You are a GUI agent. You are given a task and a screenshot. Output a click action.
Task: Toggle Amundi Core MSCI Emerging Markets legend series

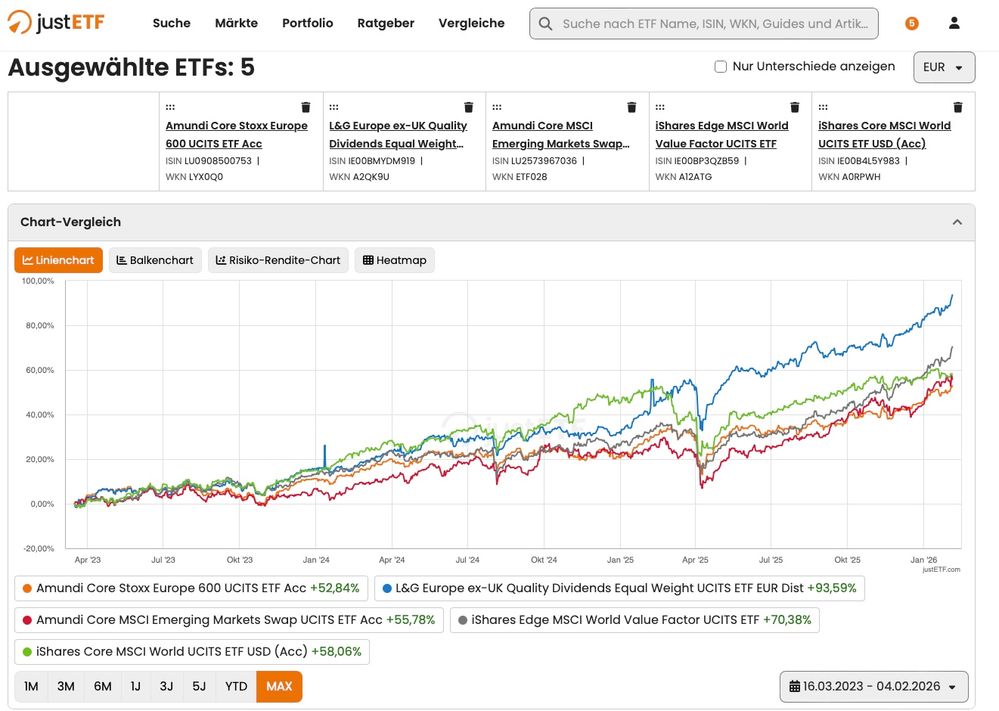[x=229, y=620]
